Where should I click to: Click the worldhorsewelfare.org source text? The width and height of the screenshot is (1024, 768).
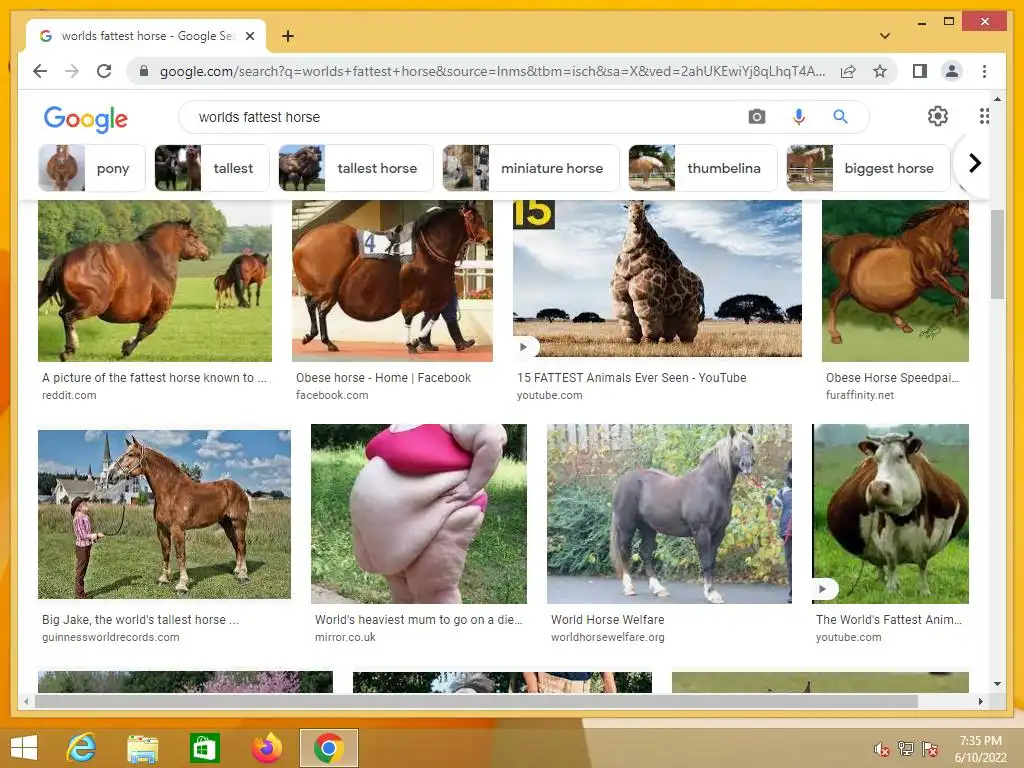pyautogui.click(x=607, y=637)
